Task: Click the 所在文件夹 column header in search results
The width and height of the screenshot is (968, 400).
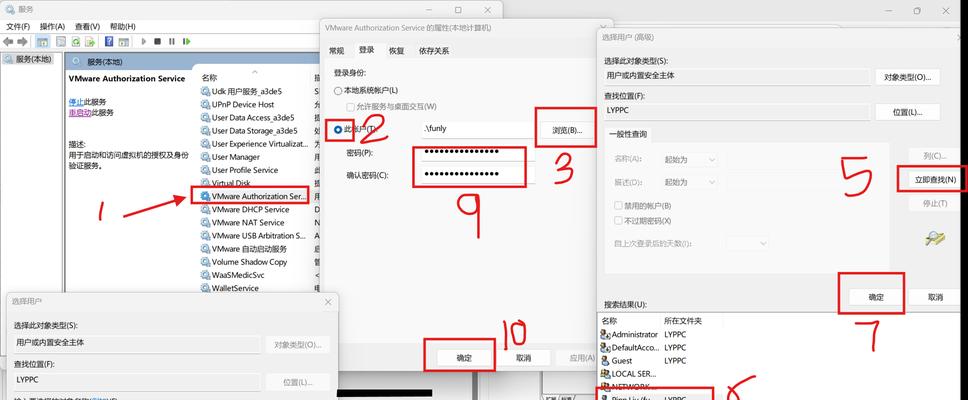Action: click(682, 321)
